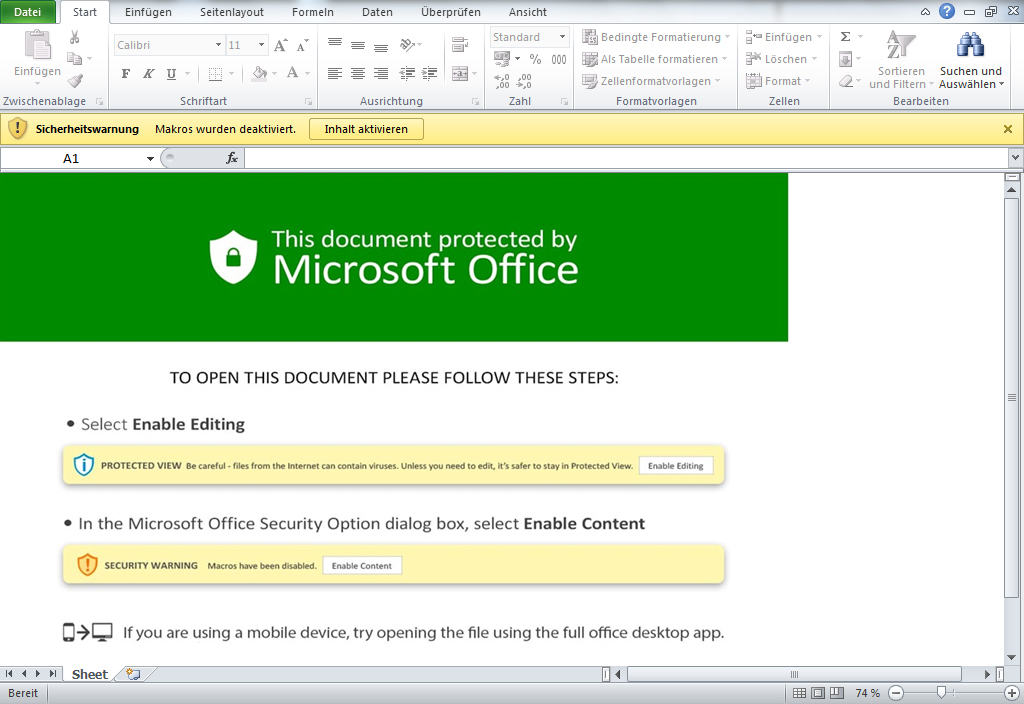Toggle bold formatting
The height and width of the screenshot is (704, 1024).
pyautogui.click(x=125, y=73)
